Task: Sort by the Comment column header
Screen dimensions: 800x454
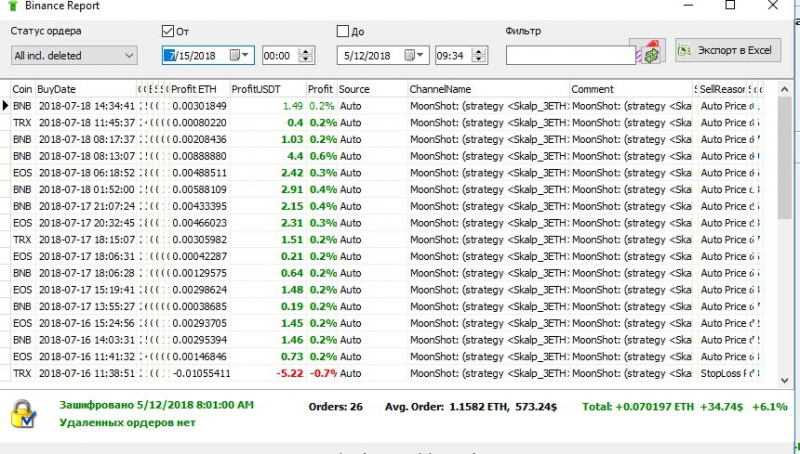Action: pos(631,89)
